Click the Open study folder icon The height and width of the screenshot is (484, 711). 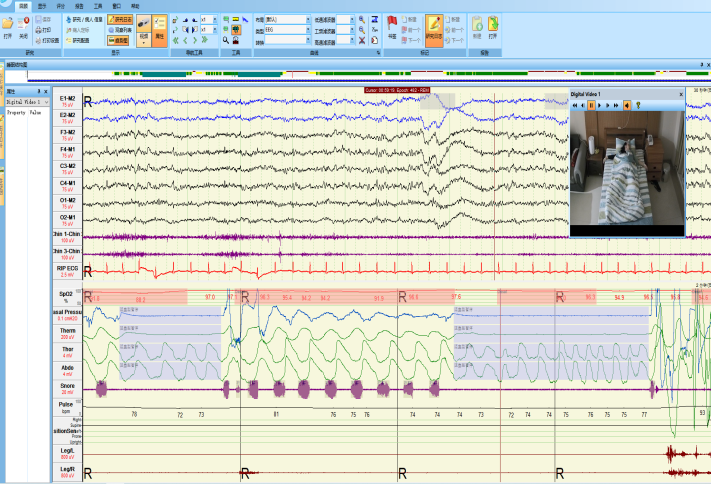pyautogui.click(x=8, y=24)
